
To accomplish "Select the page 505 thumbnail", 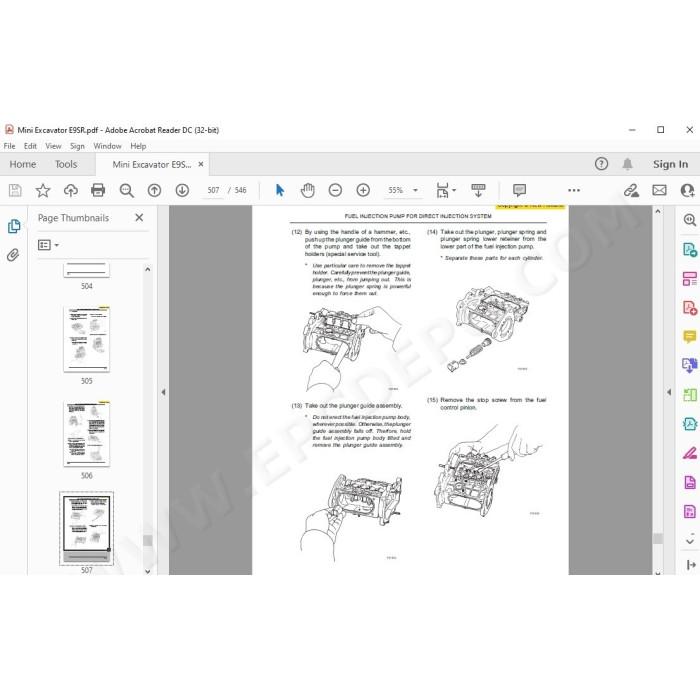I will tap(87, 339).
